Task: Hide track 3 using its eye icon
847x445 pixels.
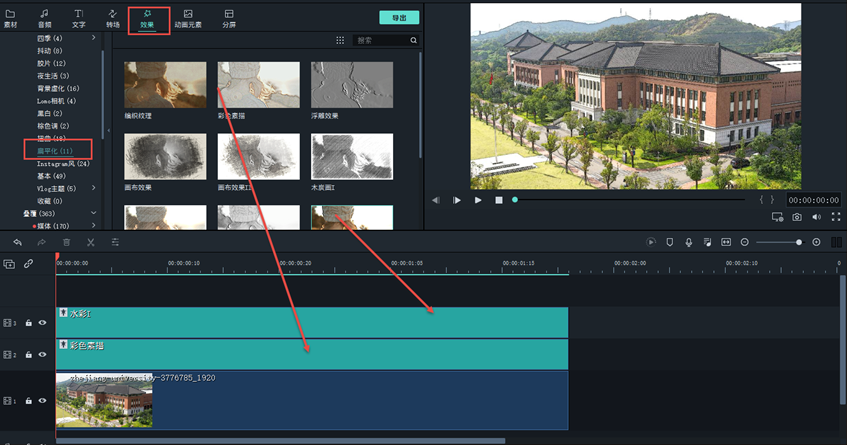Action: [x=42, y=323]
